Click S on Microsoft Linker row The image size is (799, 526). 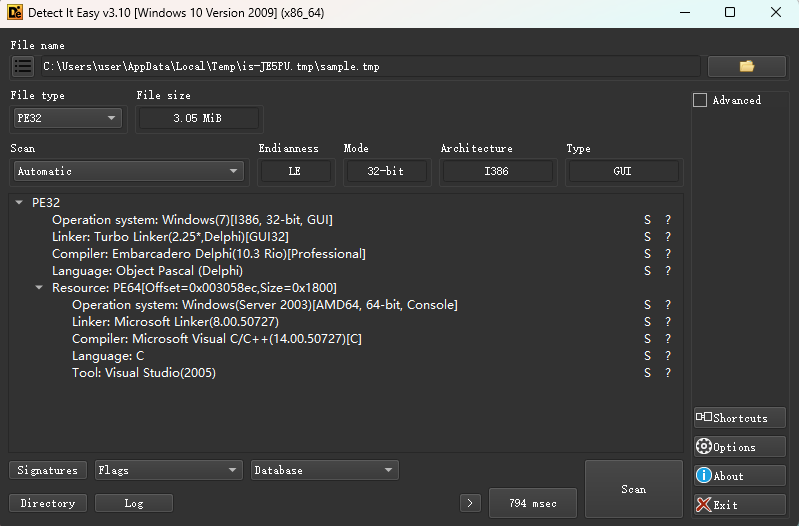(647, 322)
